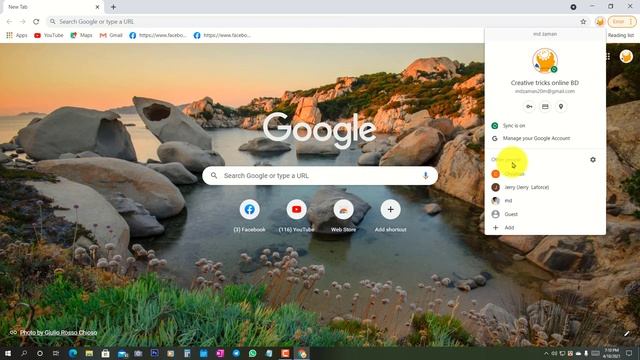Select the New Tab tab
This screenshot has height=360, width=640.
[x=51, y=7]
